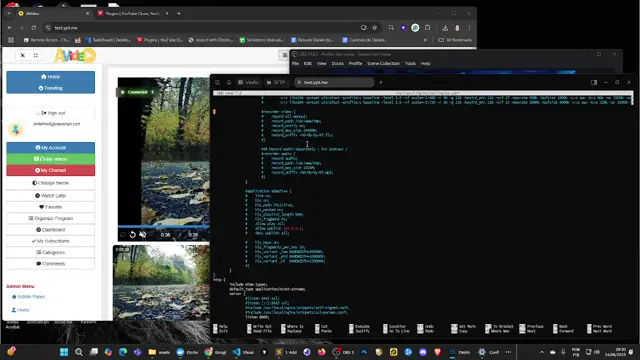Open Categories in the sidebar
The image size is (640, 360).
click(51, 253)
